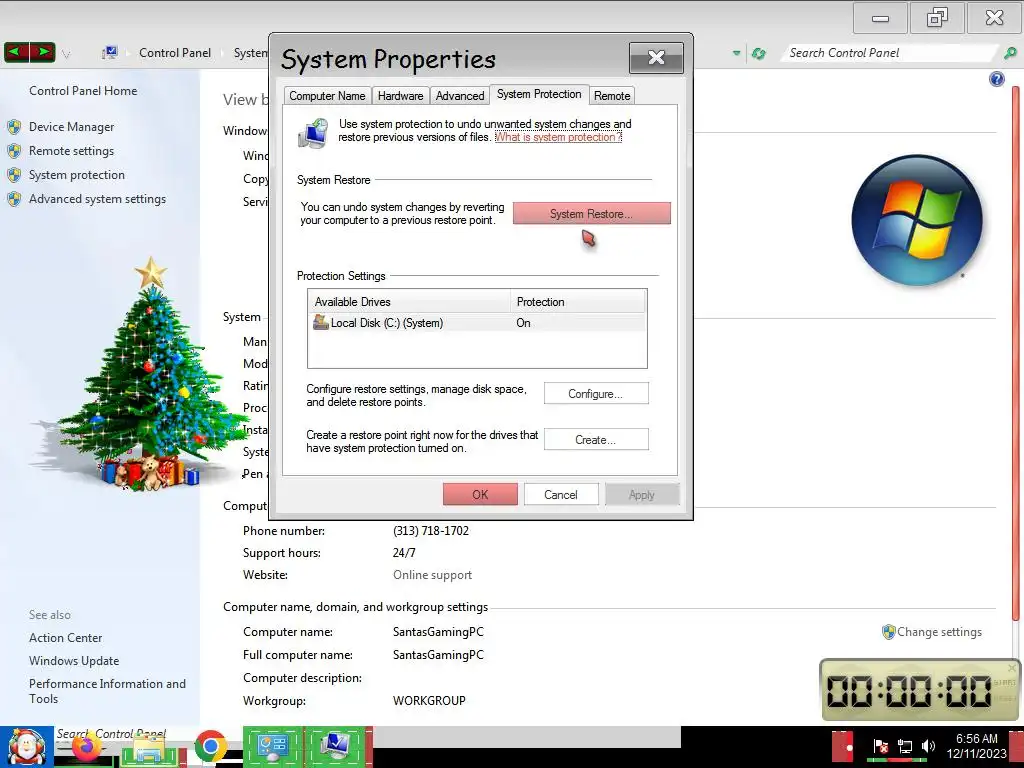The height and width of the screenshot is (768, 1024).
Task: Click the Control Panel taskbar icon
Action: [x=272, y=746]
